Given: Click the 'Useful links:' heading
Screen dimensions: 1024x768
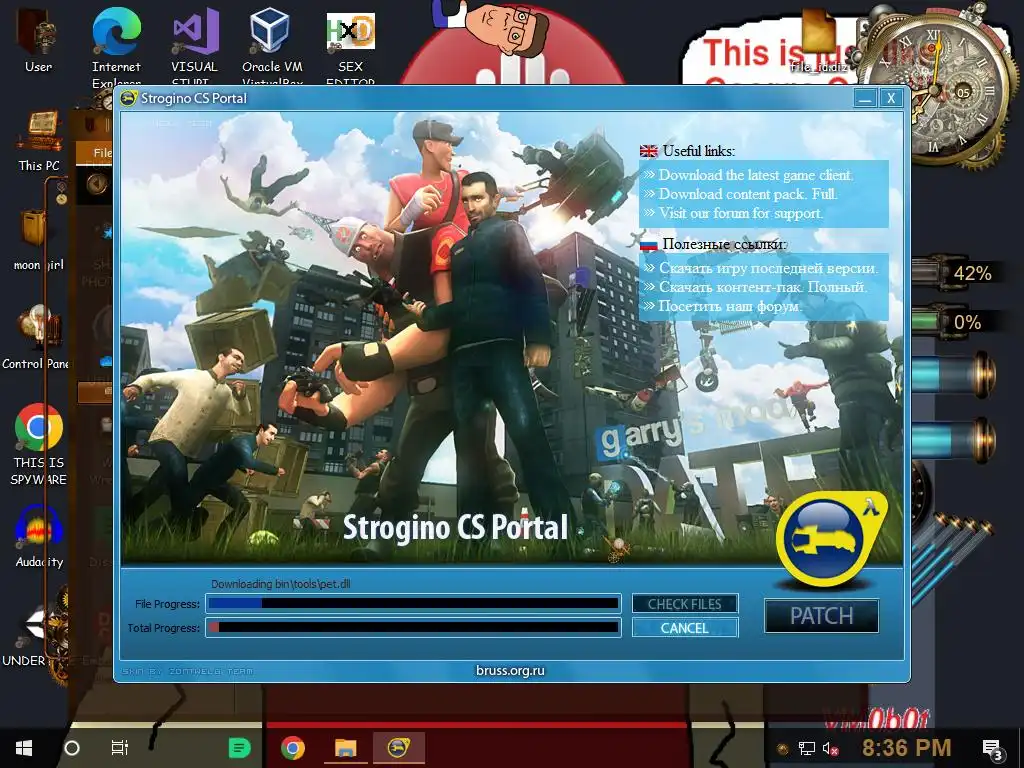Looking at the screenshot, I should click(699, 151).
